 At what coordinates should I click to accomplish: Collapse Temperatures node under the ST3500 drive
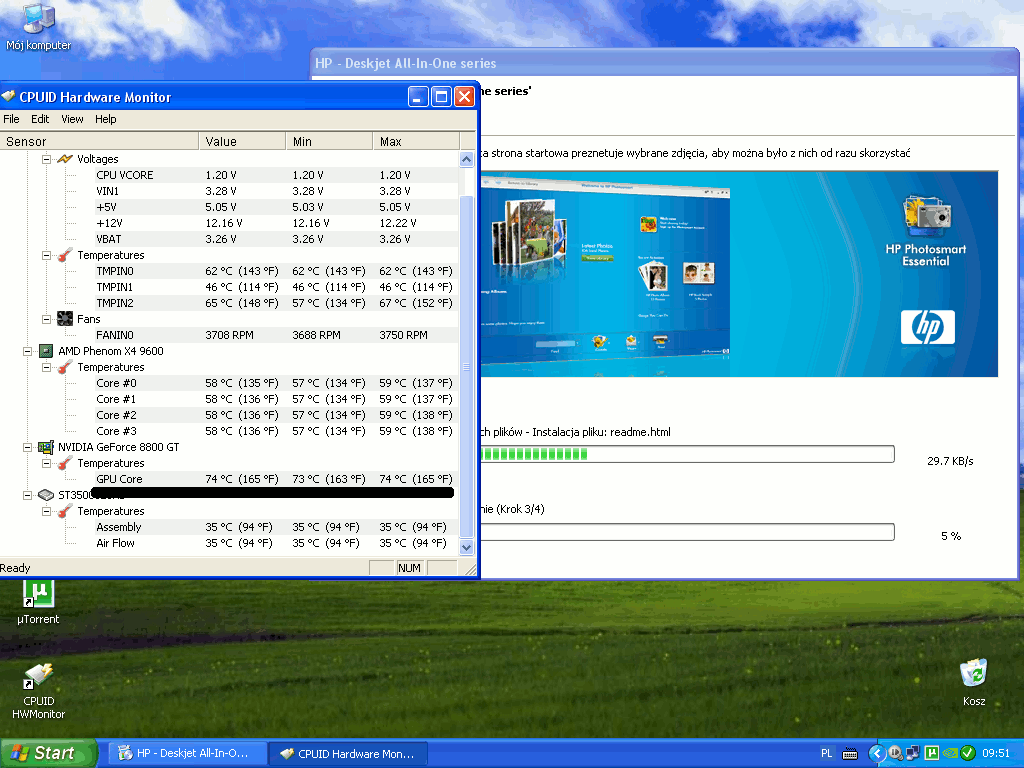[46, 511]
